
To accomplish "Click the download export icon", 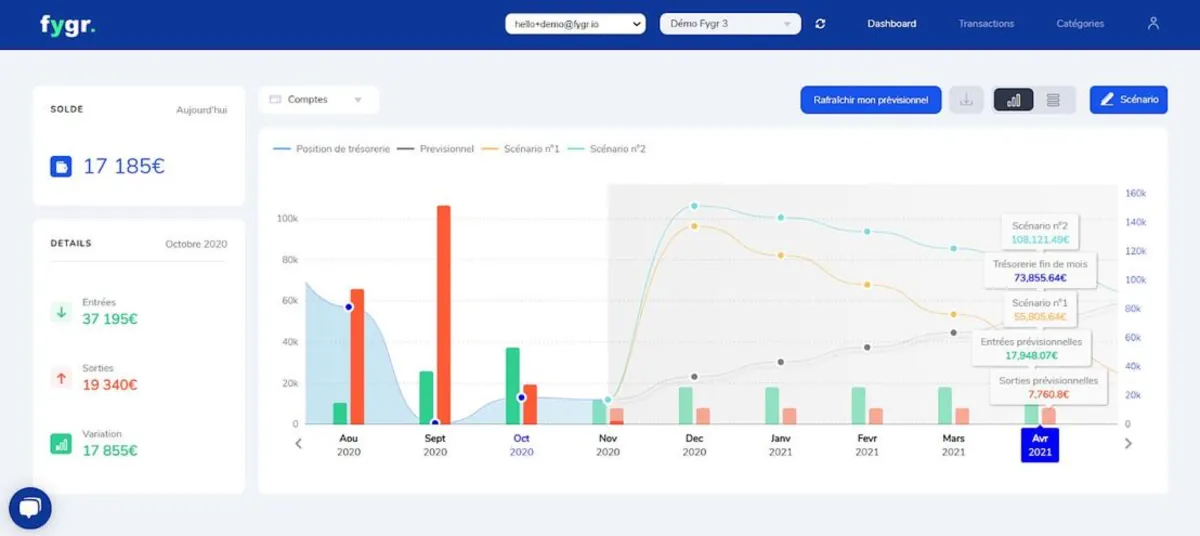I will (x=966, y=100).
